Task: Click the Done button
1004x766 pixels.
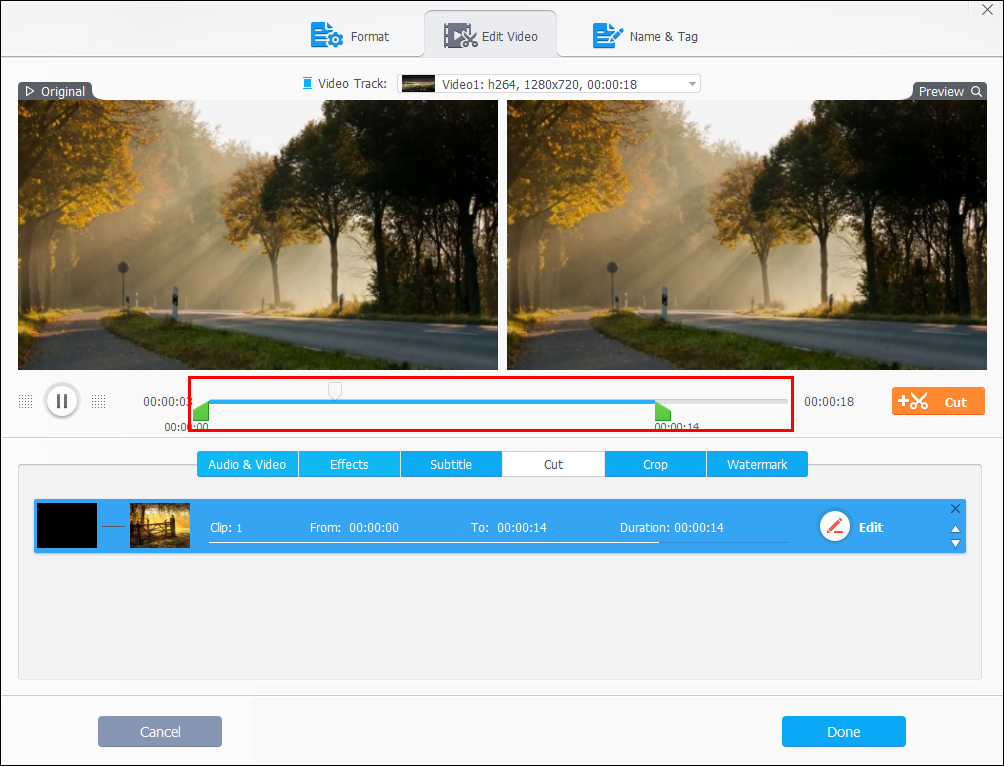Action: [844, 731]
